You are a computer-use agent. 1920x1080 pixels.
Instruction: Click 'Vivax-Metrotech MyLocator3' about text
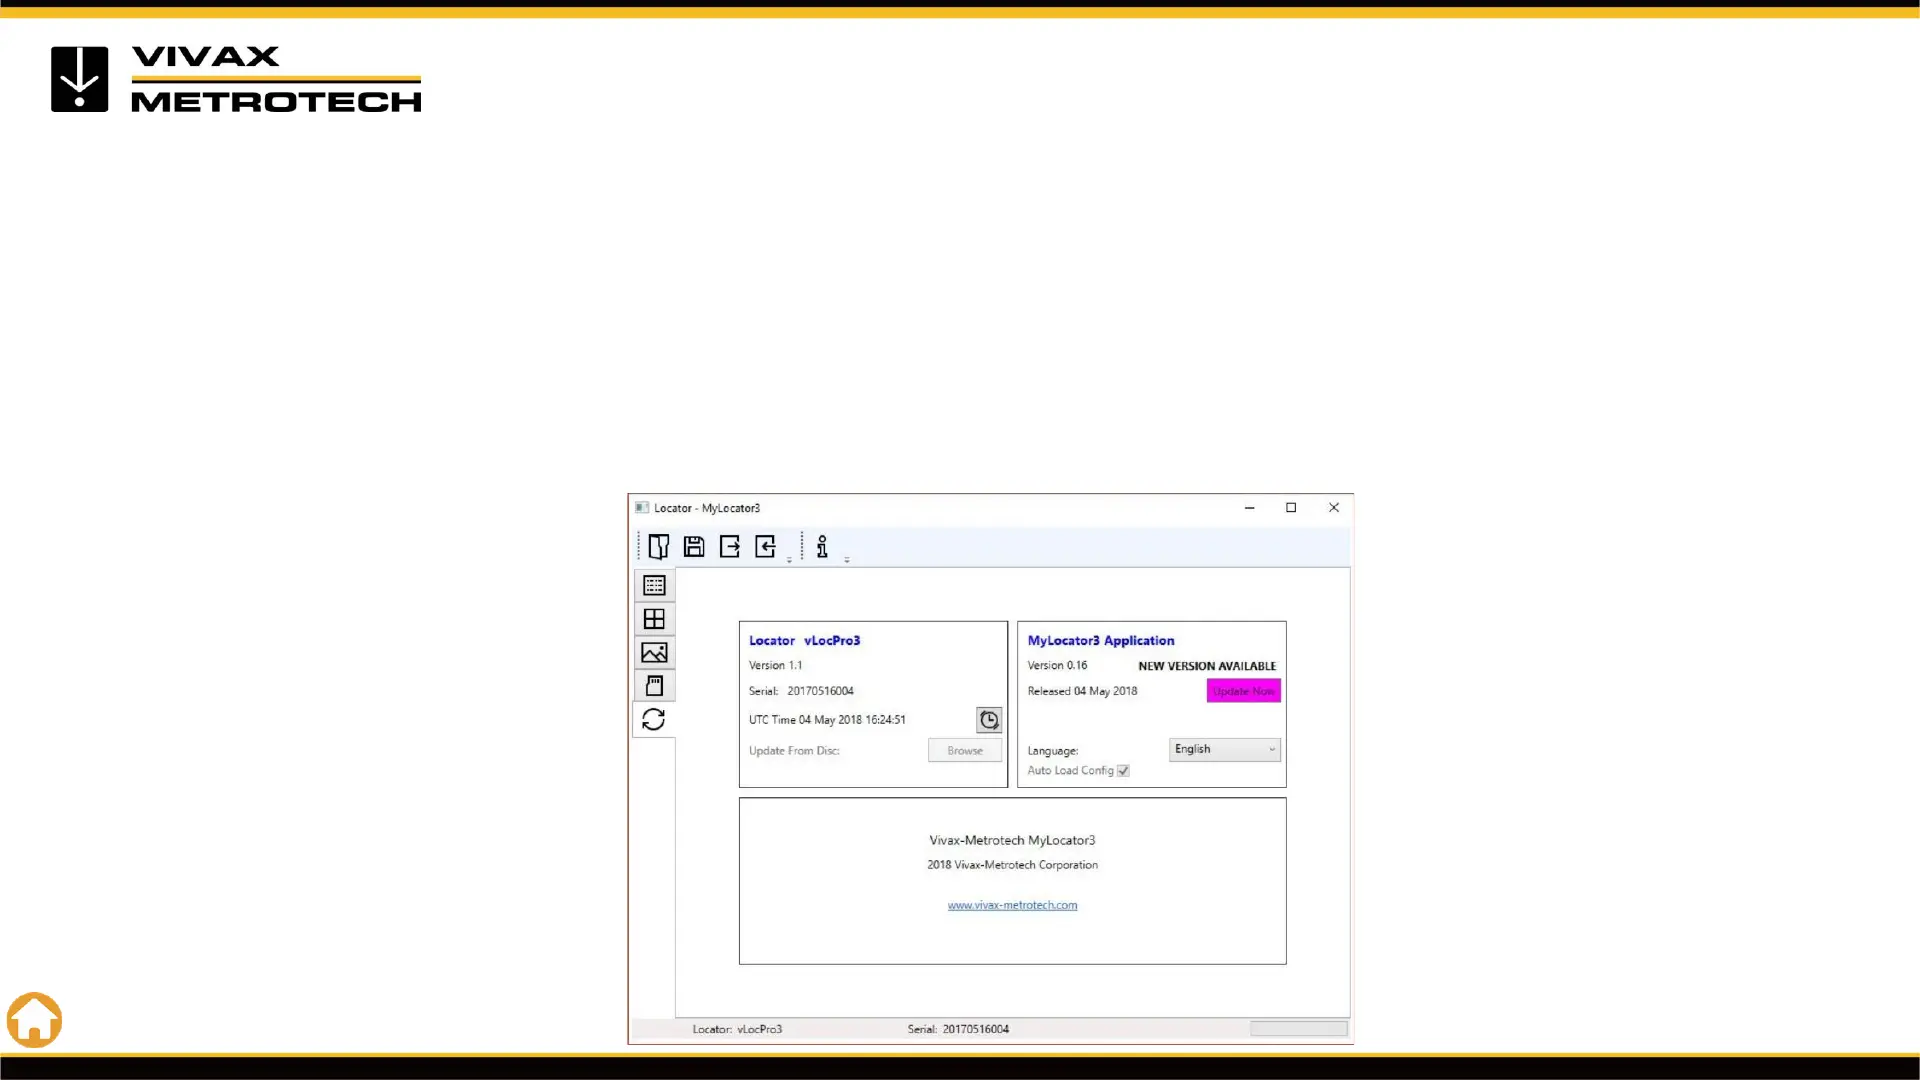coord(1012,841)
